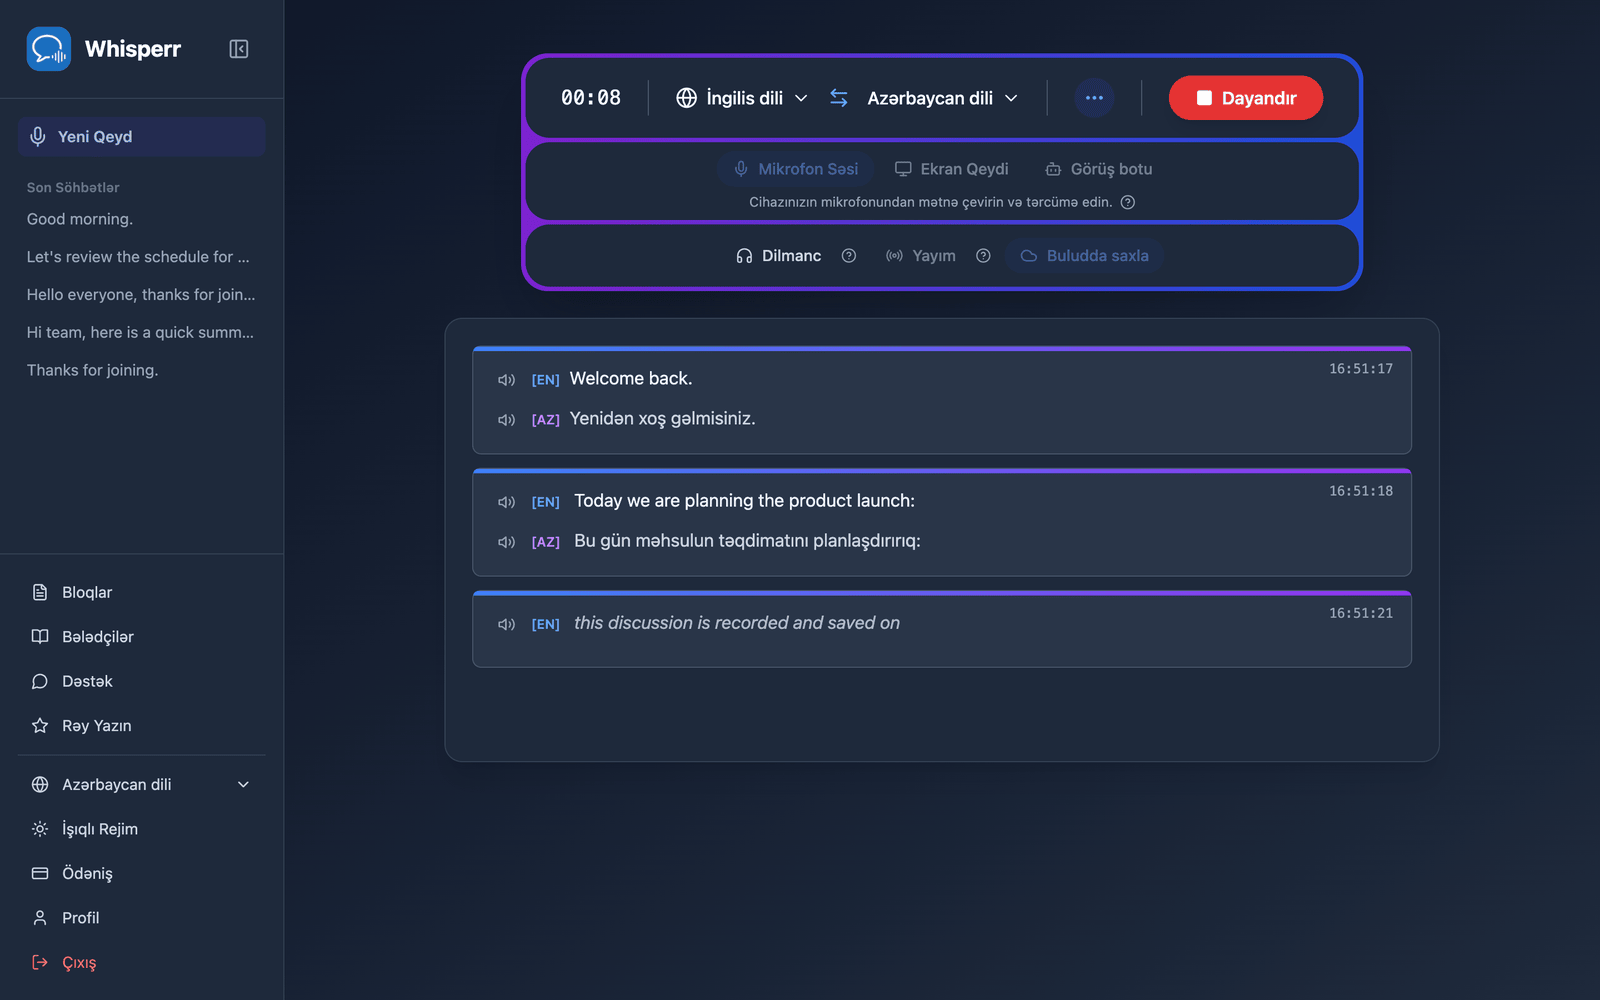Click help icon next to microphone description
Screen dimensions: 1600x1000
tap(1128, 202)
